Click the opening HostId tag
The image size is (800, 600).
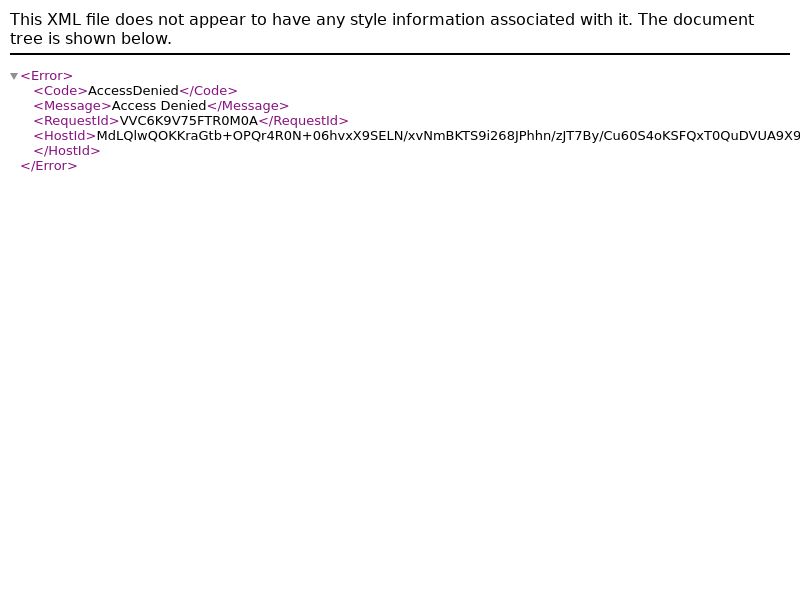[65, 136]
